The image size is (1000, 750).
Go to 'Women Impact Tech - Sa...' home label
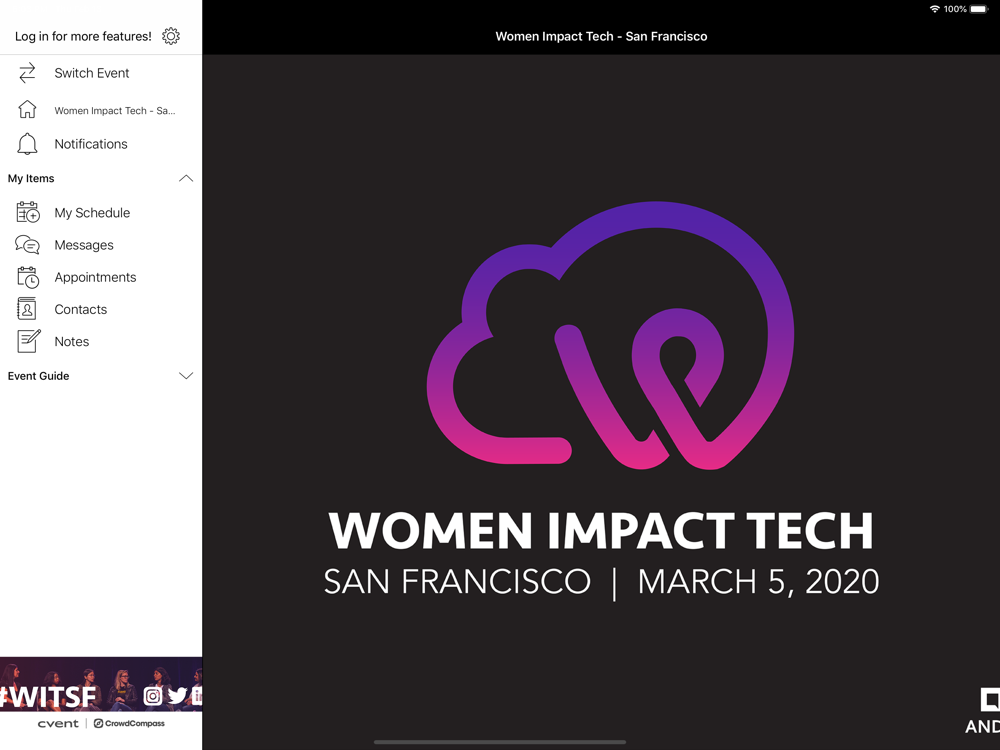tap(115, 110)
